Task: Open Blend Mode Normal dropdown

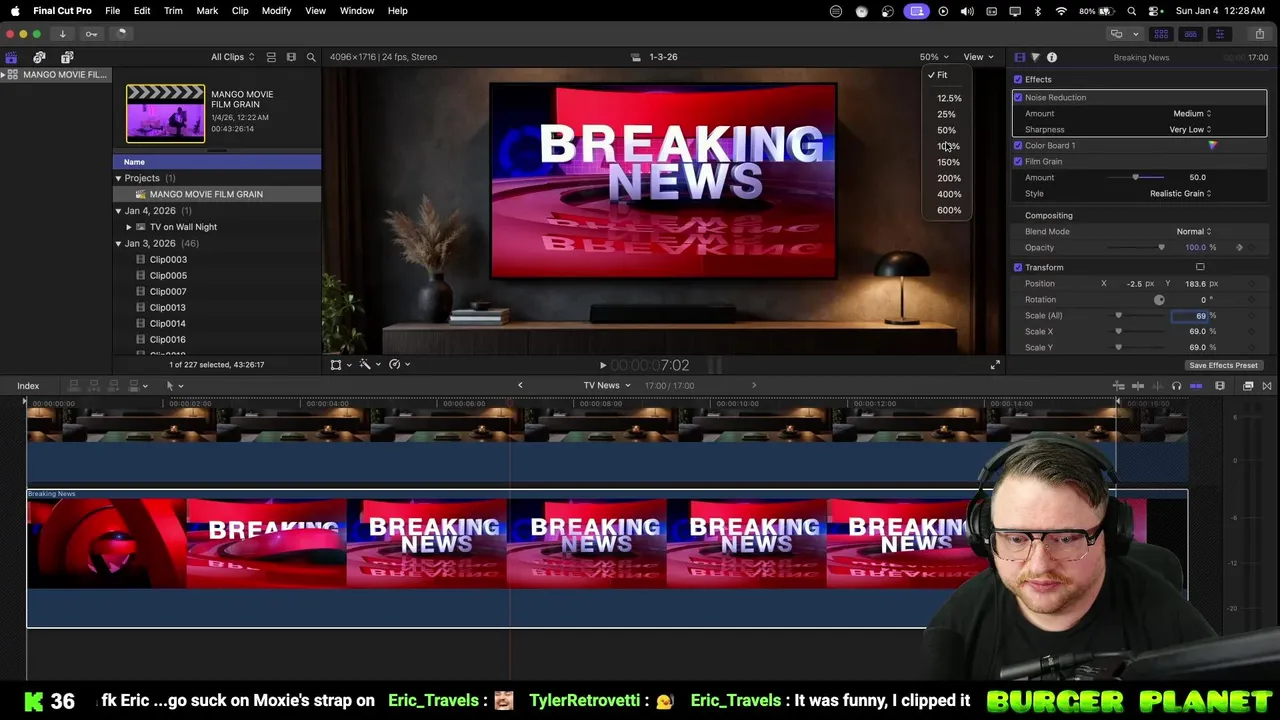Action: click(x=1194, y=231)
